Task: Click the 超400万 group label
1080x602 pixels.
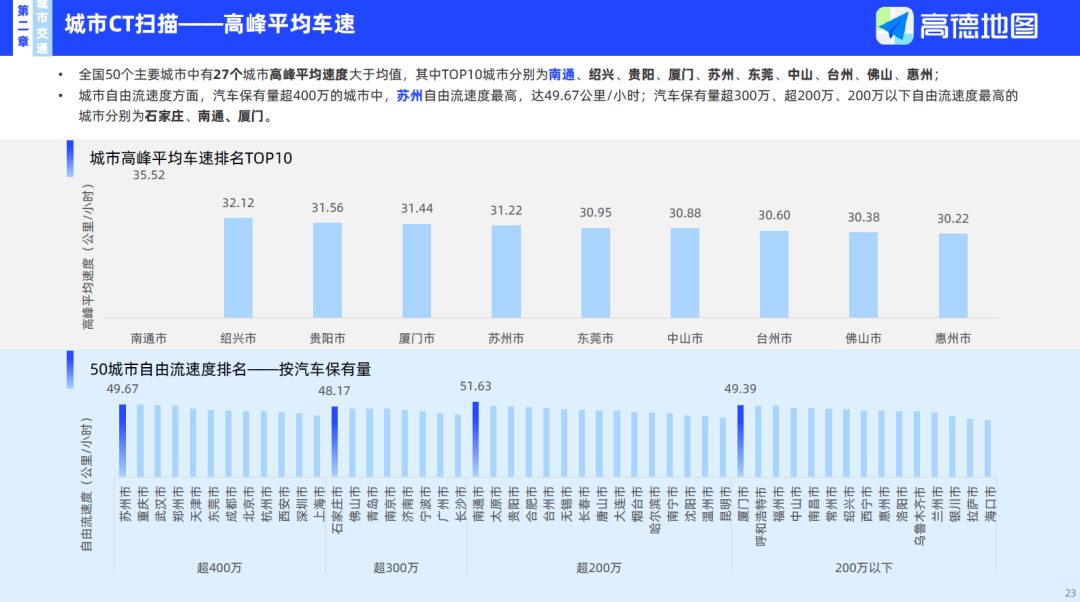Action: click(219, 568)
